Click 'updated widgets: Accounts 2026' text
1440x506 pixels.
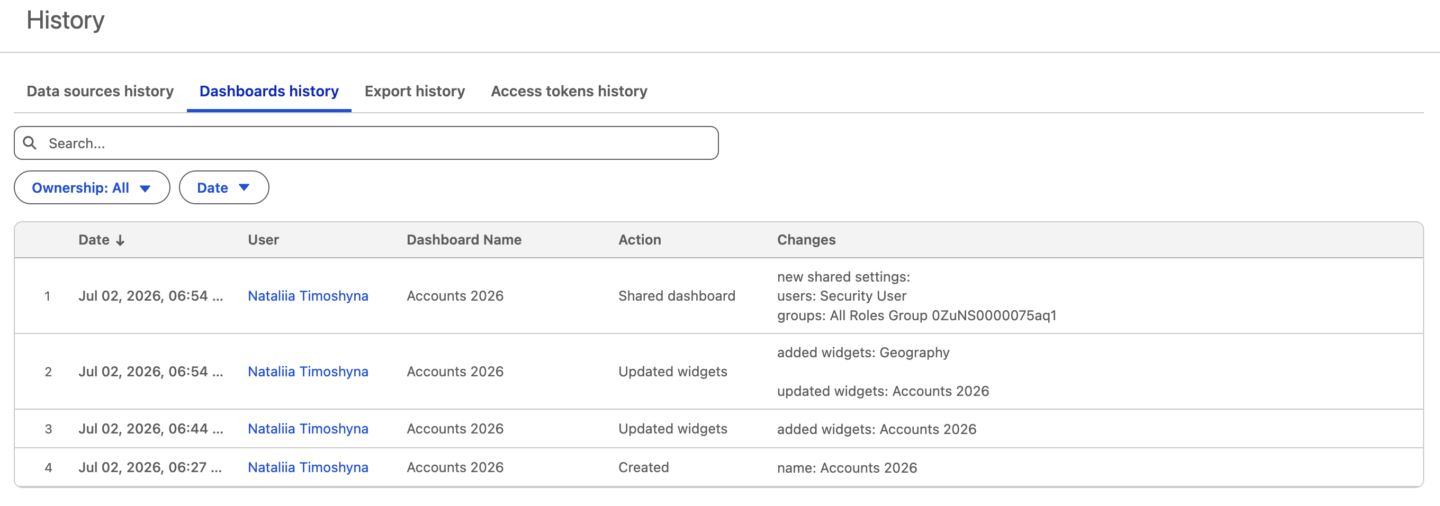883,392
